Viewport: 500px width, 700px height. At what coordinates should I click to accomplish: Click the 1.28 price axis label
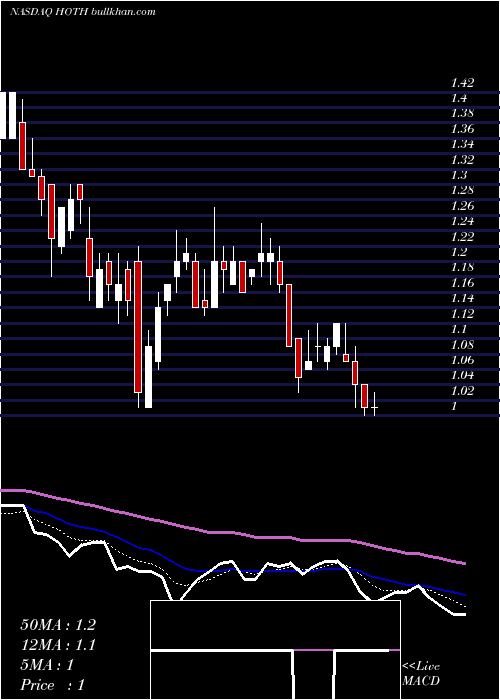tap(462, 191)
